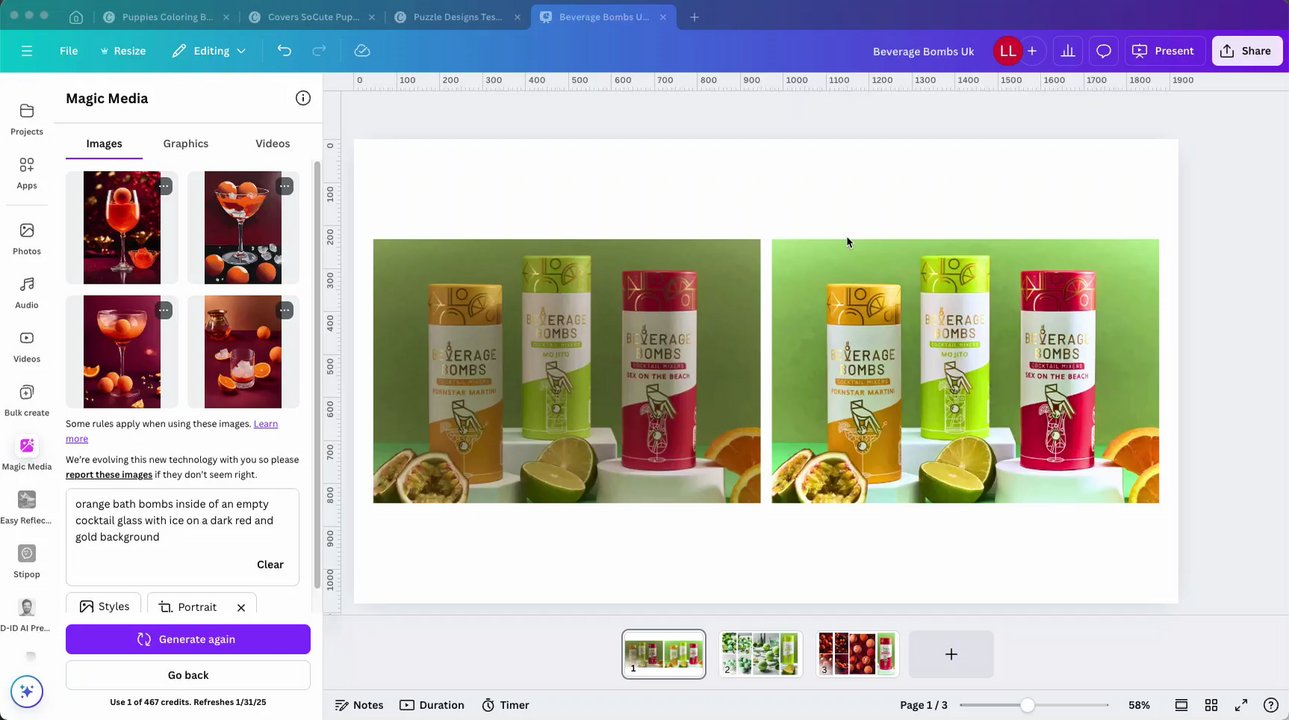Open the File menu
Viewport: 1289px width, 720px height.
coord(68,51)
